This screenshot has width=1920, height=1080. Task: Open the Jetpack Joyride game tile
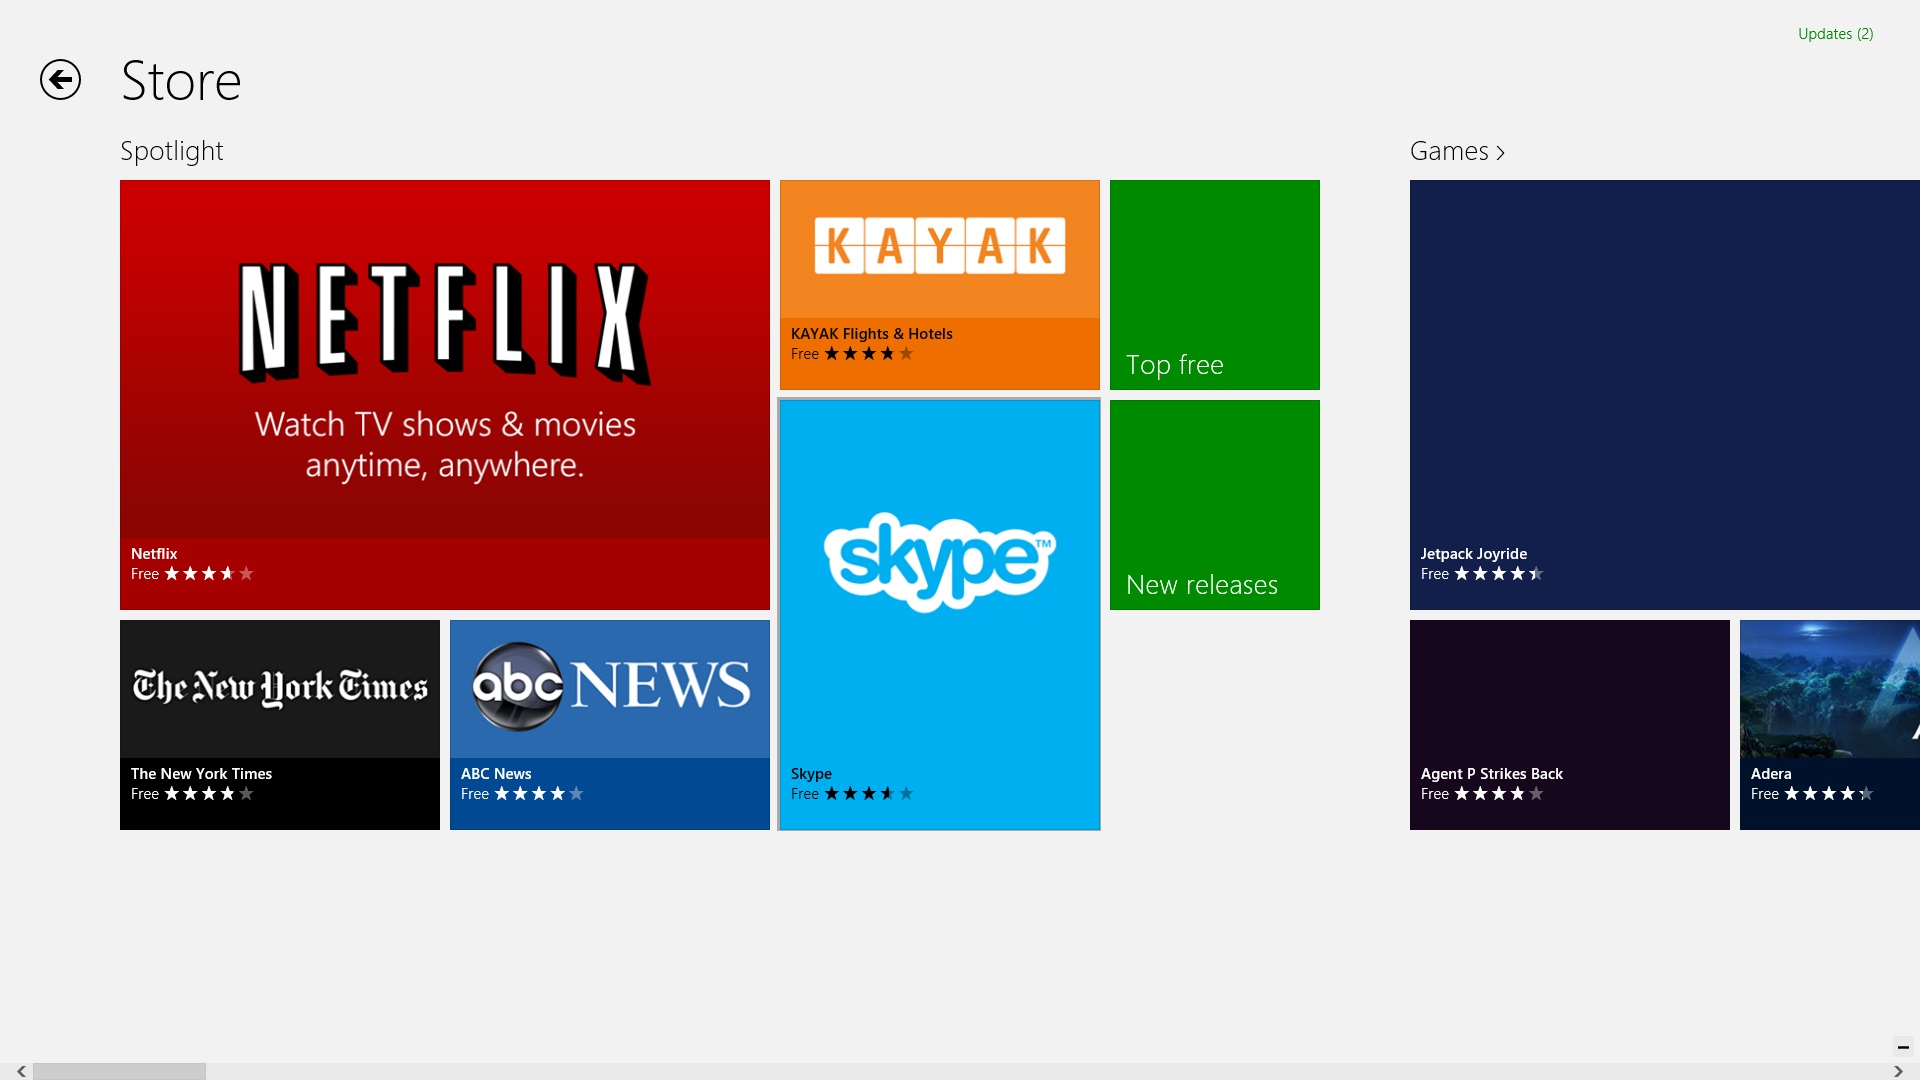1665,395
